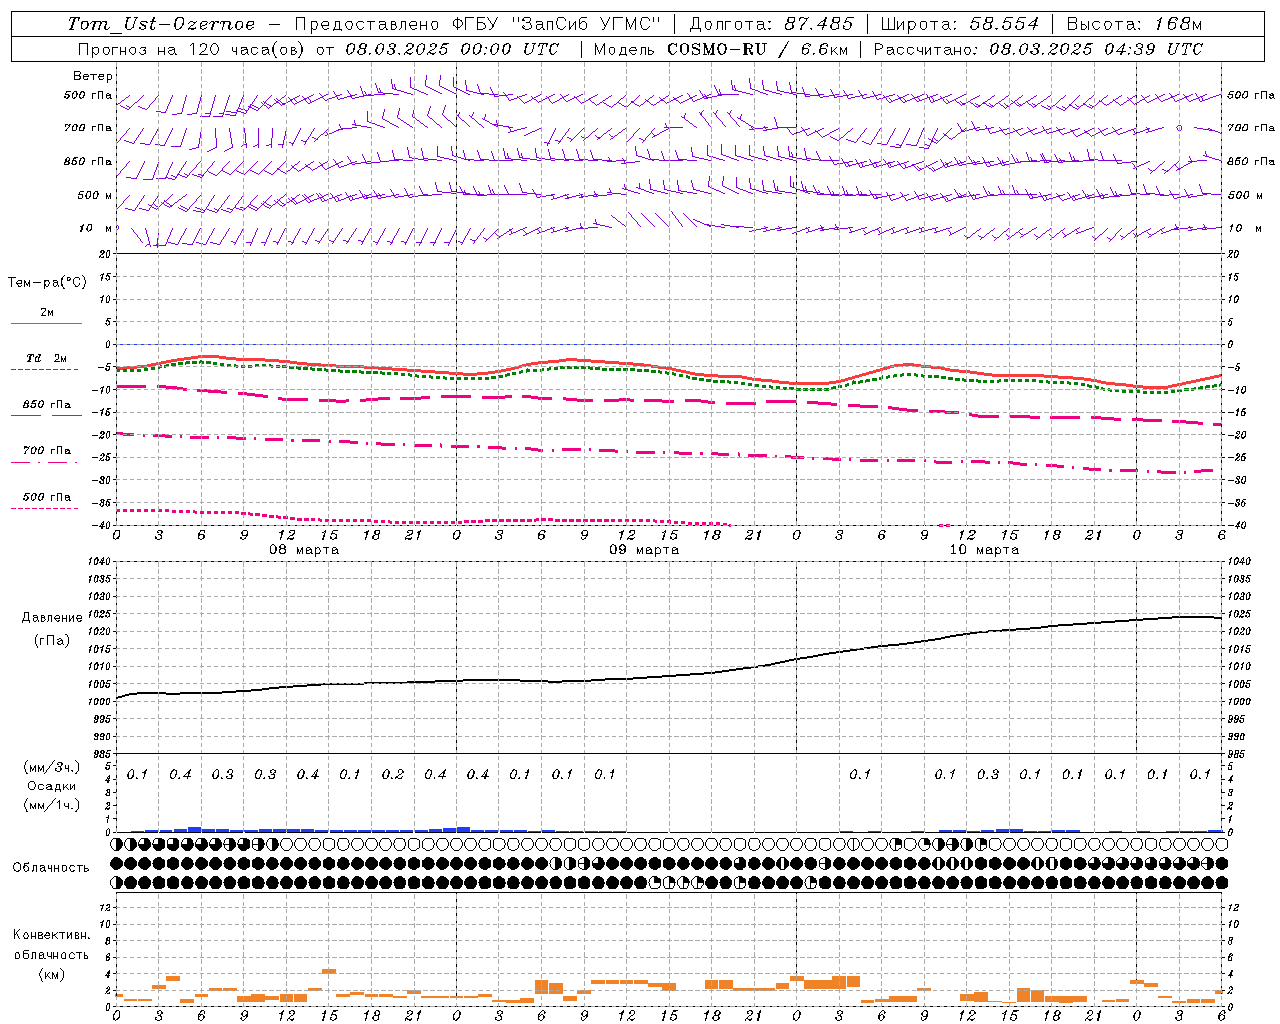This screenshot has width=1280, height=1024.
Task: Click the 700 гПа temperature legend entry
Action: point(47,451)
